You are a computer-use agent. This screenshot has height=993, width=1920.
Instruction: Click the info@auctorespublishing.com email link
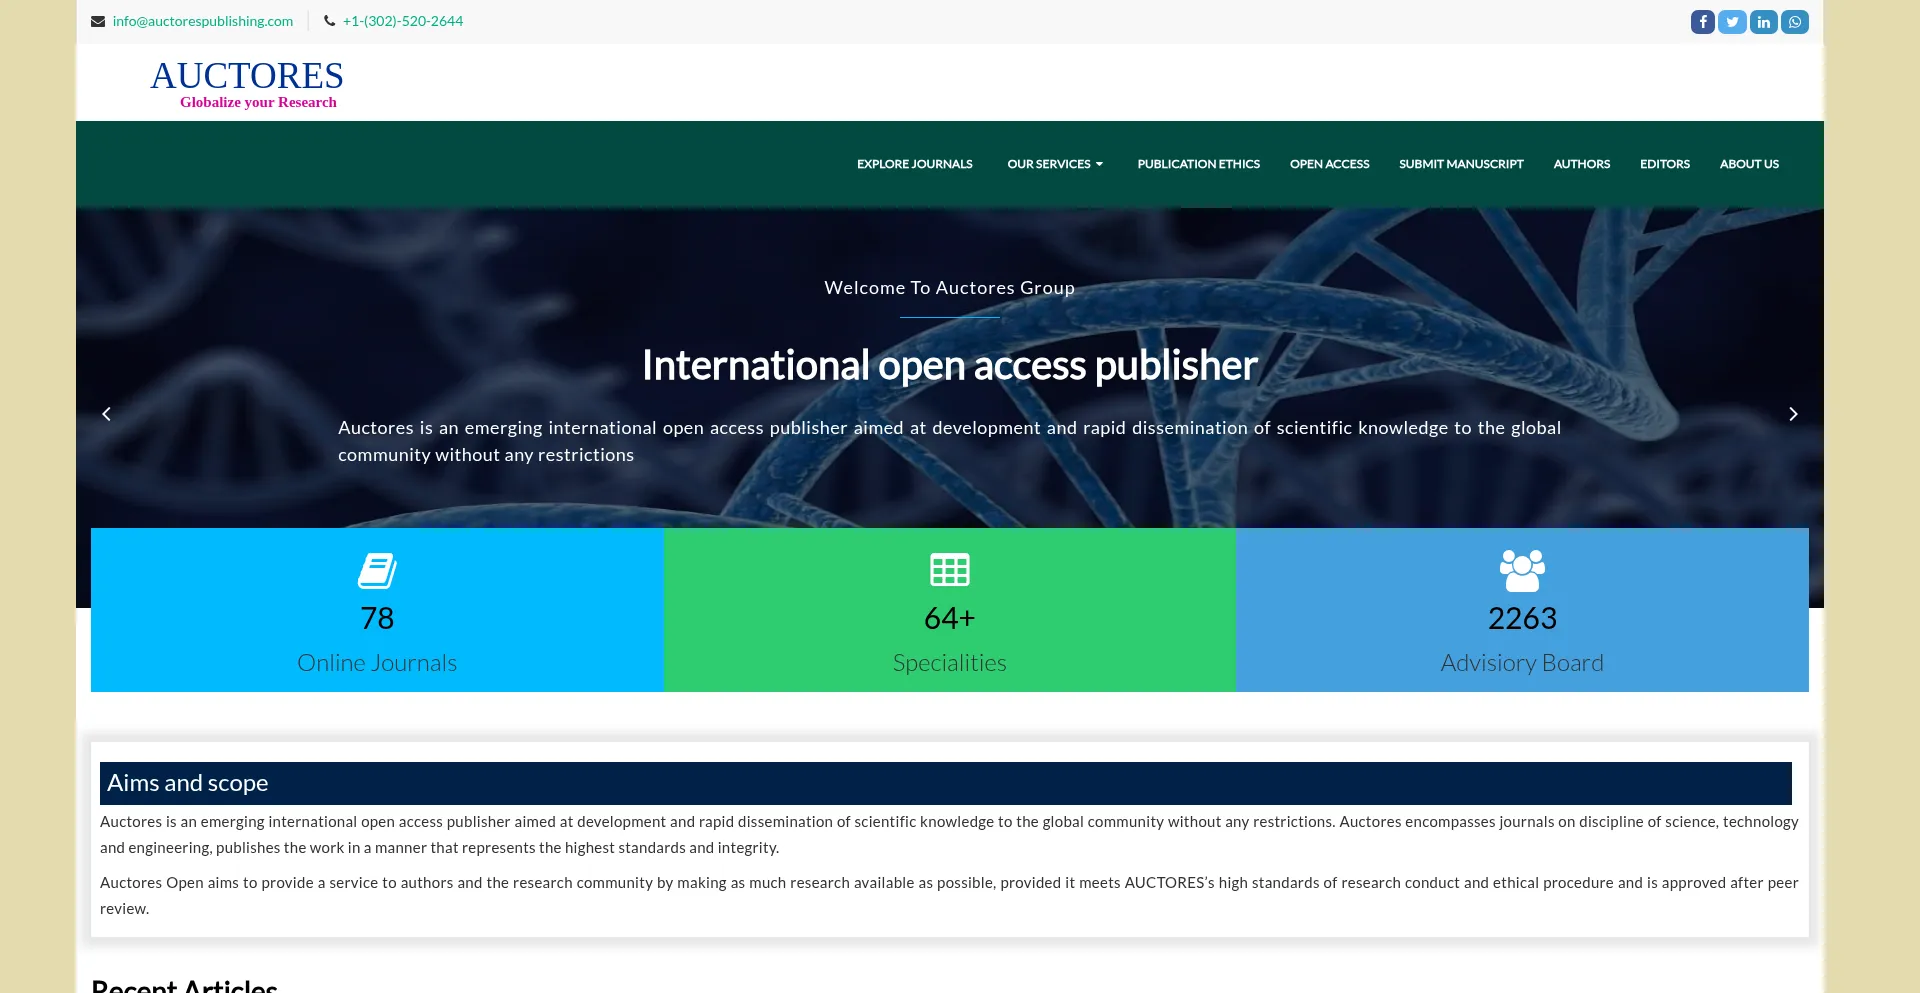[203, 21]
